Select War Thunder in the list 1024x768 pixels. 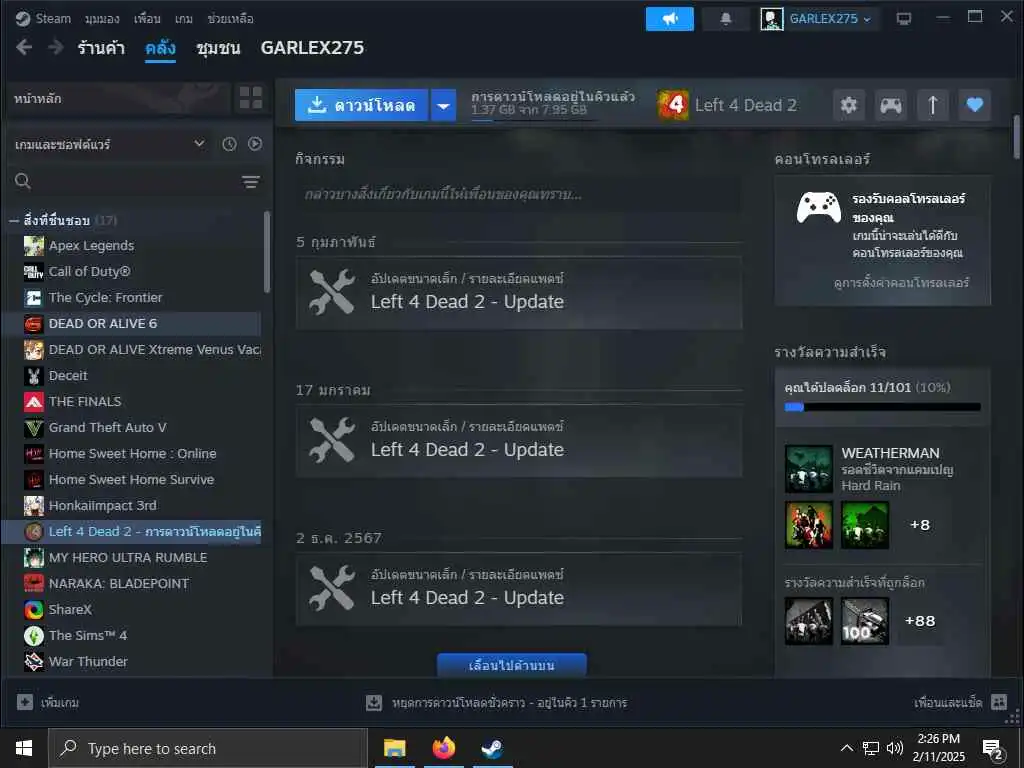point(131,662)
